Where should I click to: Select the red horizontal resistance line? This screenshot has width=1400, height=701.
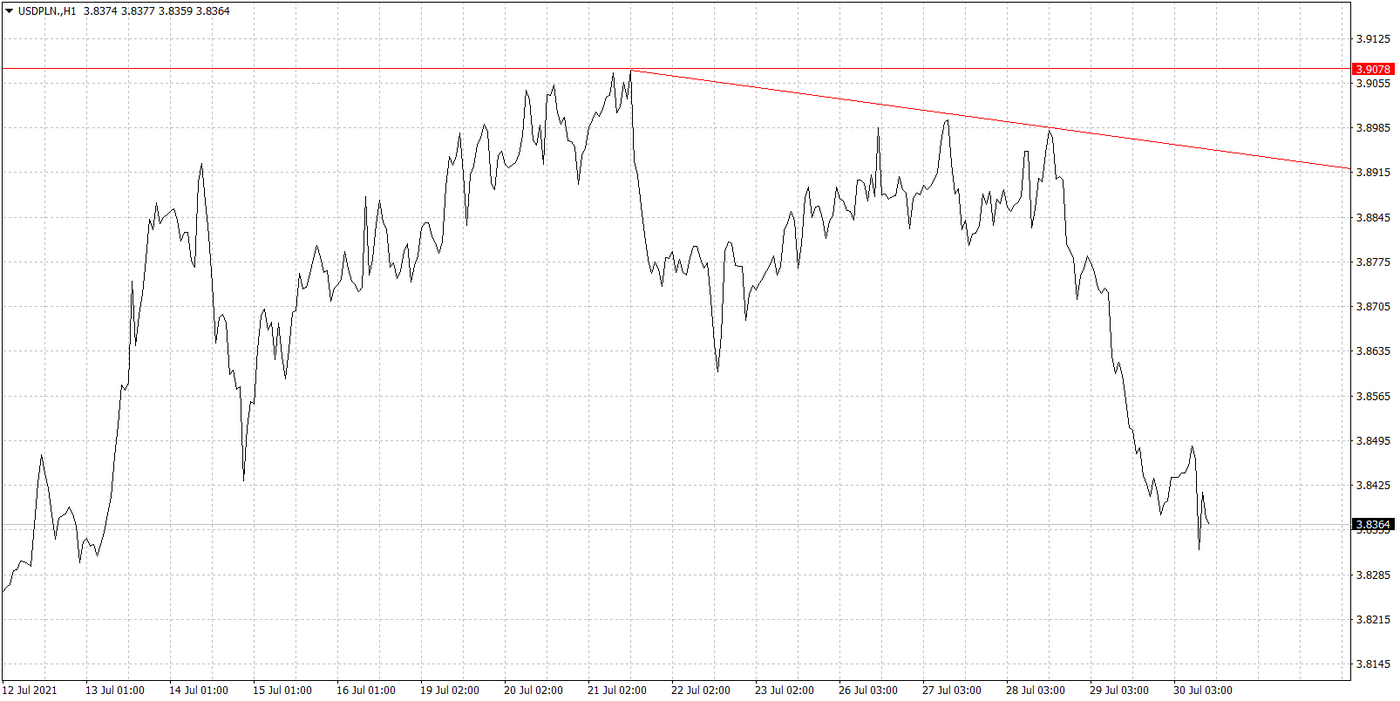300,69
